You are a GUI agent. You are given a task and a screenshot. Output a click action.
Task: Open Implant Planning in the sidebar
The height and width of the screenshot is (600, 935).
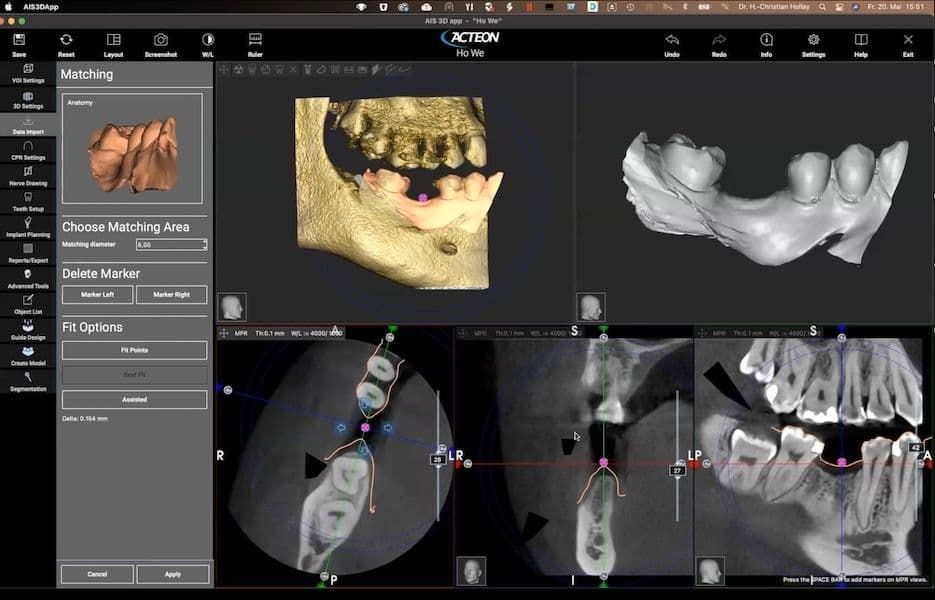click(x=28, y=227)
